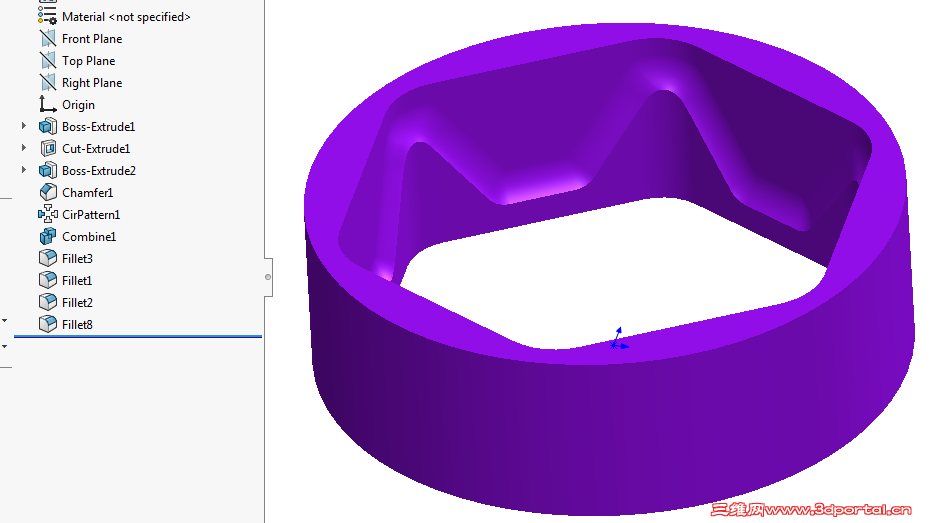Viewport: 931px width, 523px height.
Task: Click the small arrow beside Fillet8 row
Action: pos(5,321)
